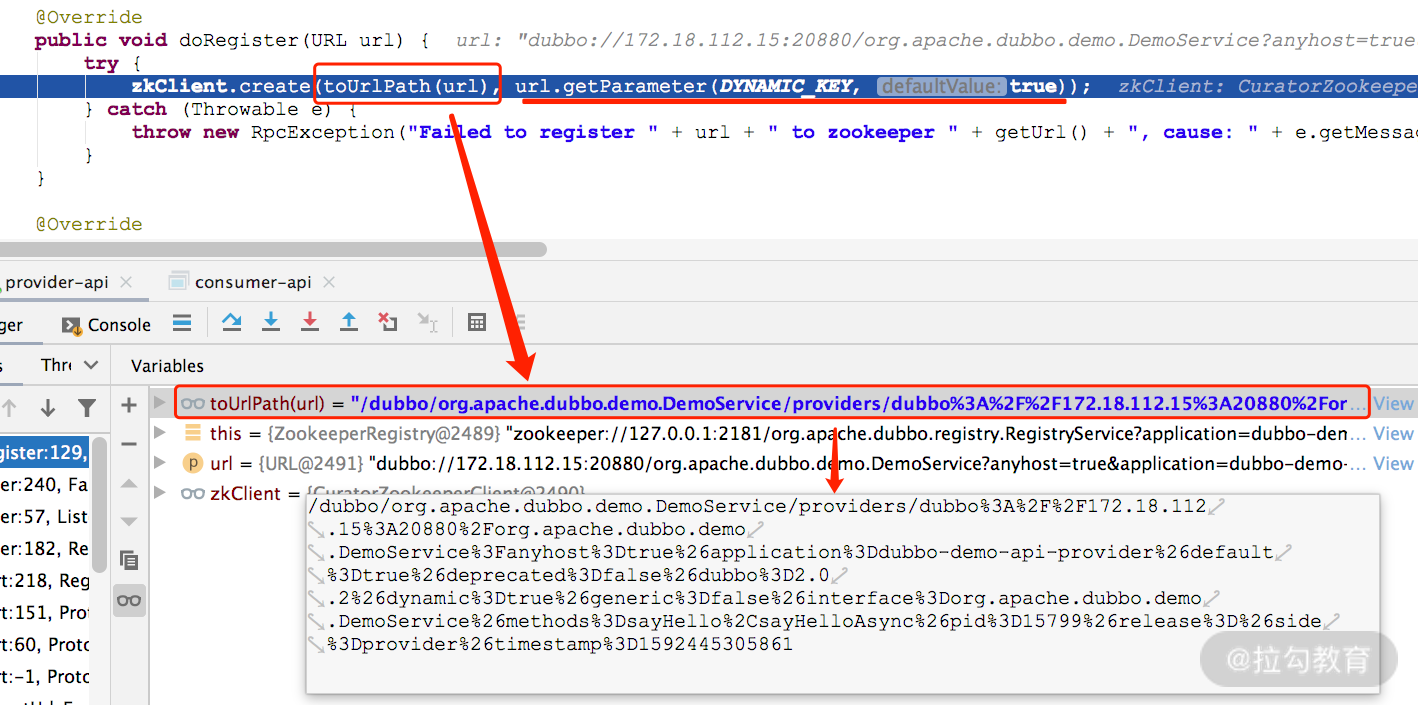Viewport: 1418px width, 705px height.
Task: Expand the toUrlPath(url) variable node
Action: point(160,403)
